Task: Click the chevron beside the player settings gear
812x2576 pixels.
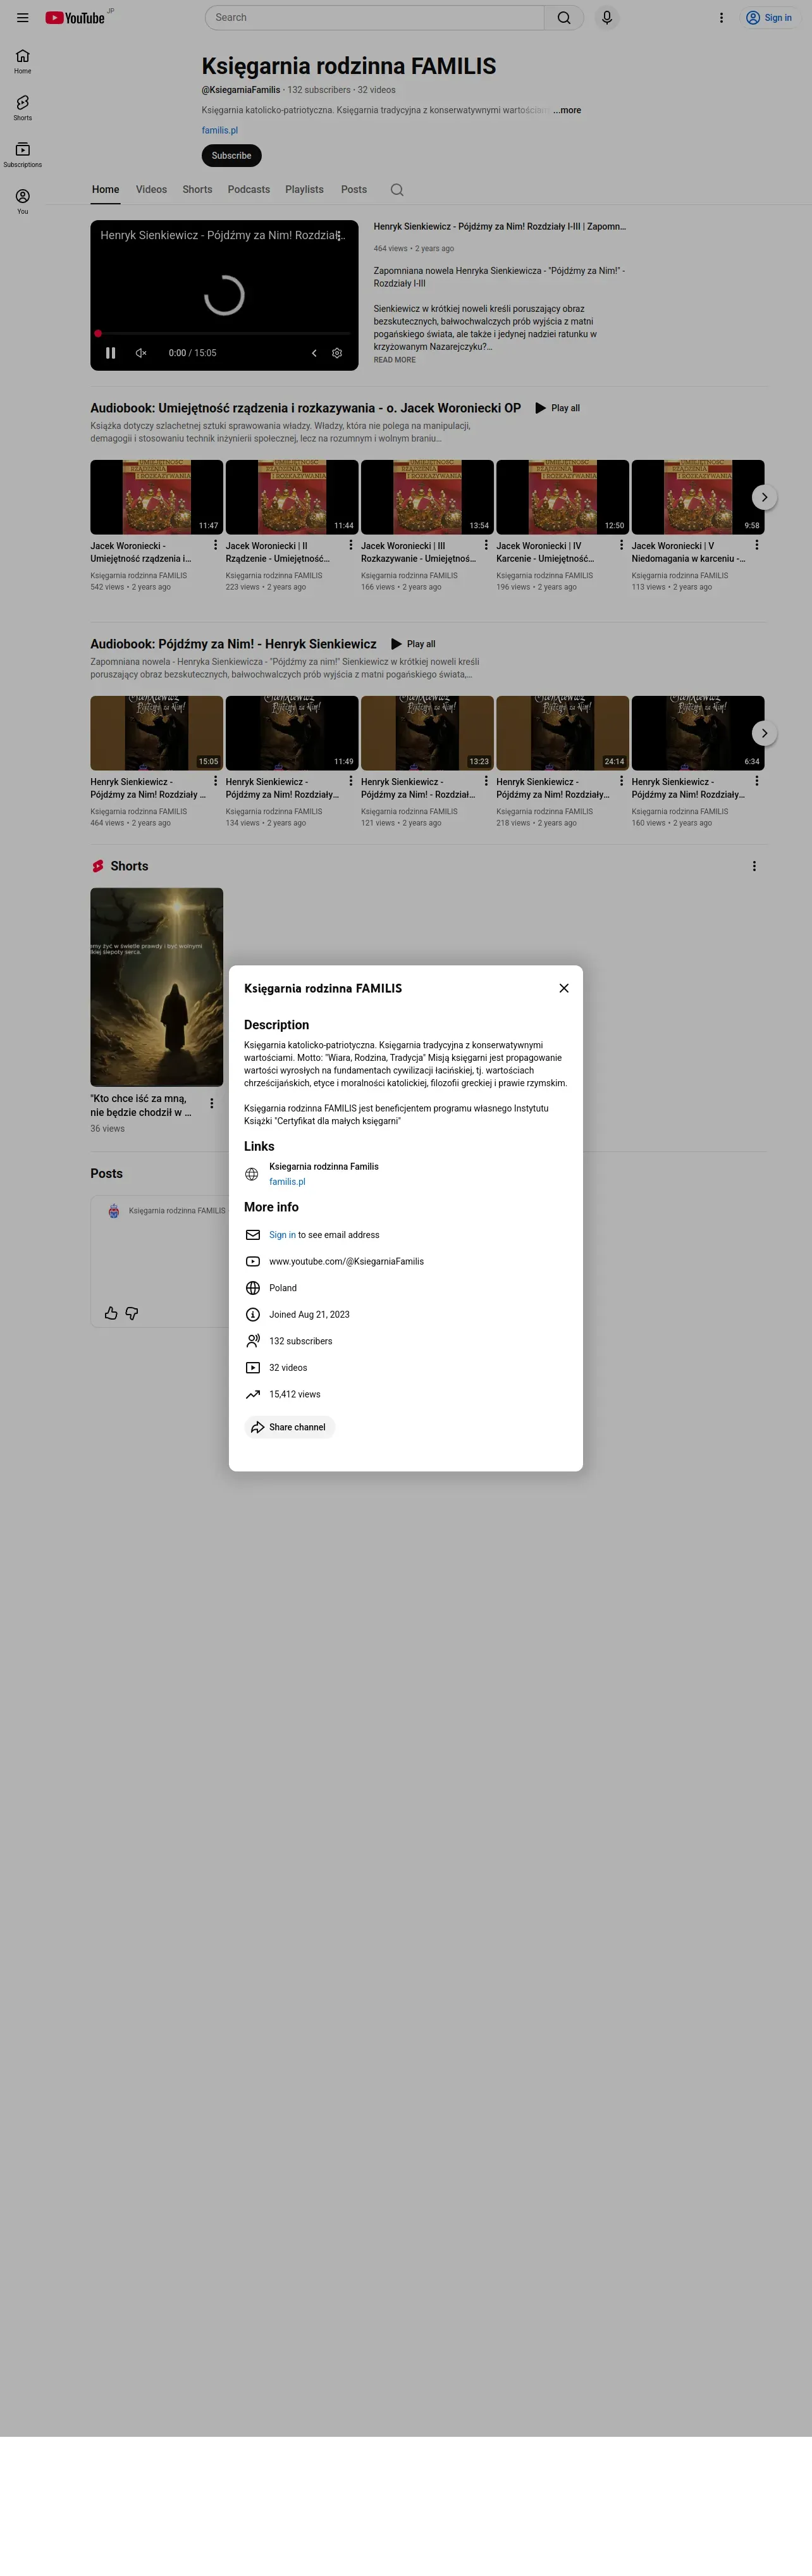Action: click(x=314, y=353)
